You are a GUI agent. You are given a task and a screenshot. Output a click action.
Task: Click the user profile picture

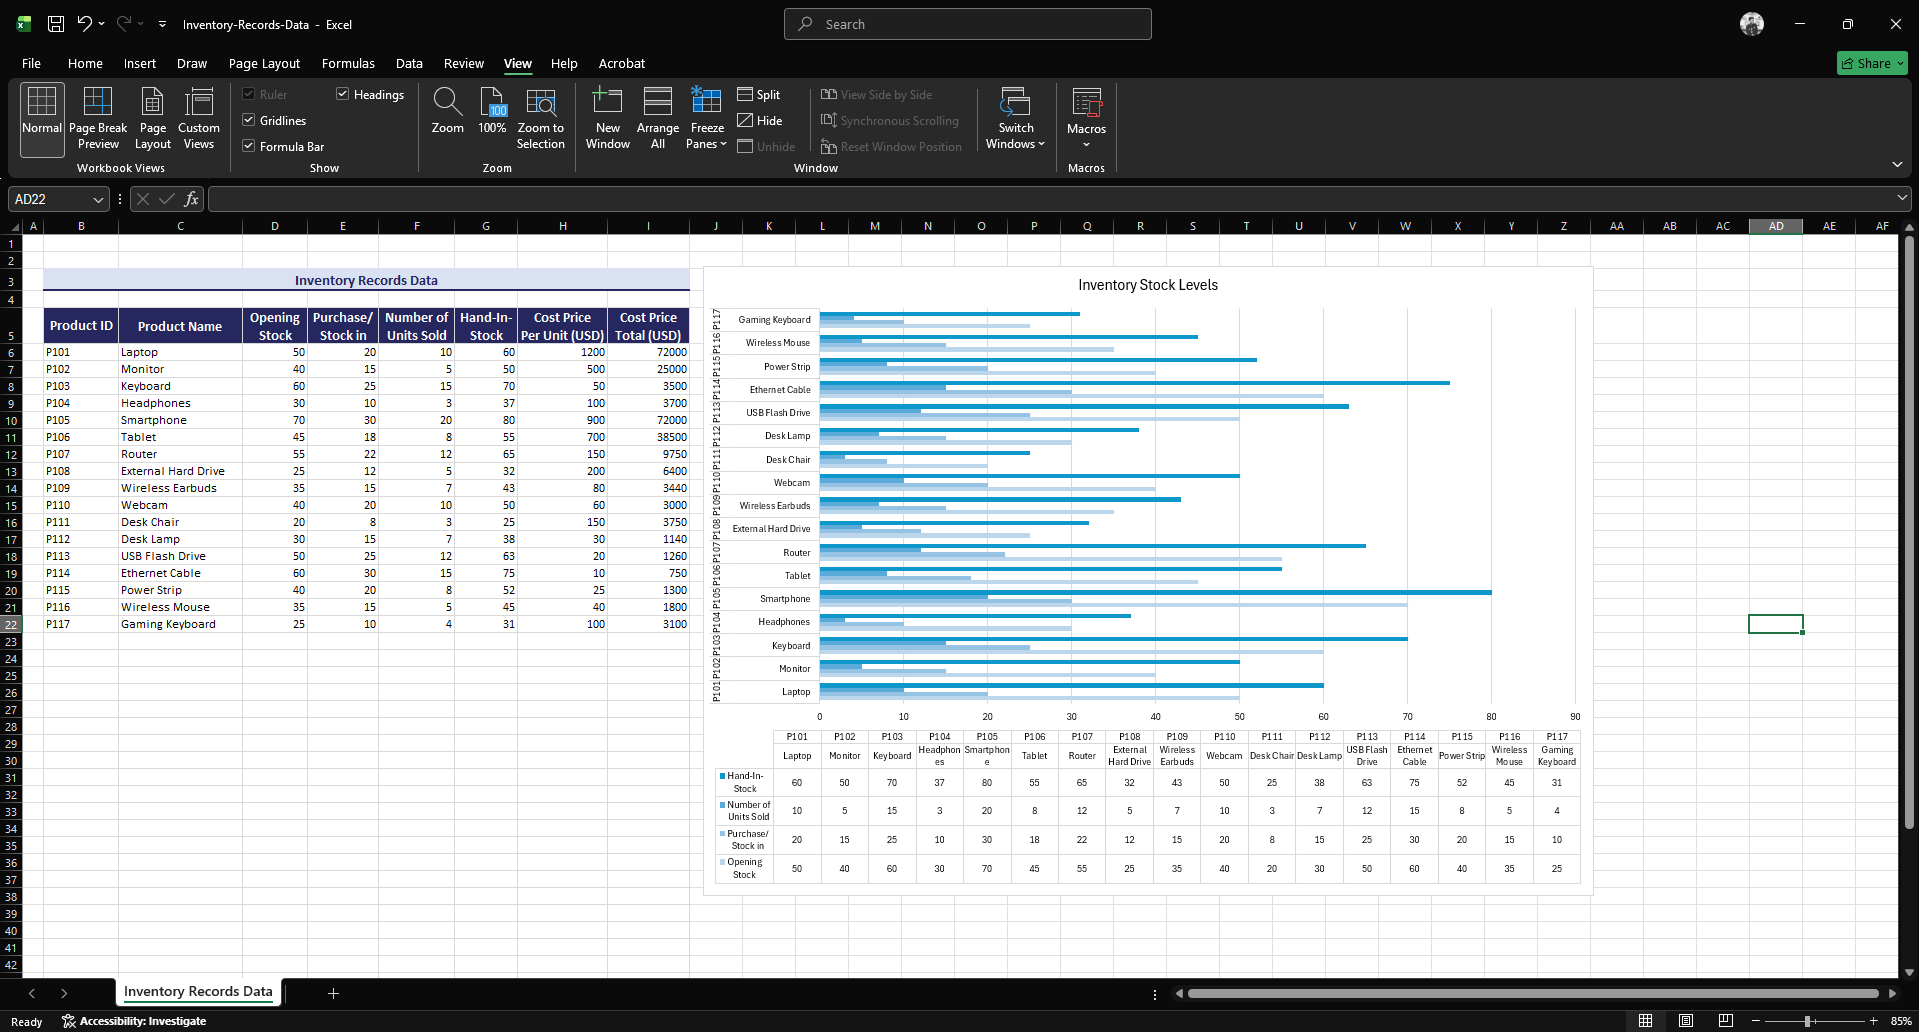(1752, 24)
